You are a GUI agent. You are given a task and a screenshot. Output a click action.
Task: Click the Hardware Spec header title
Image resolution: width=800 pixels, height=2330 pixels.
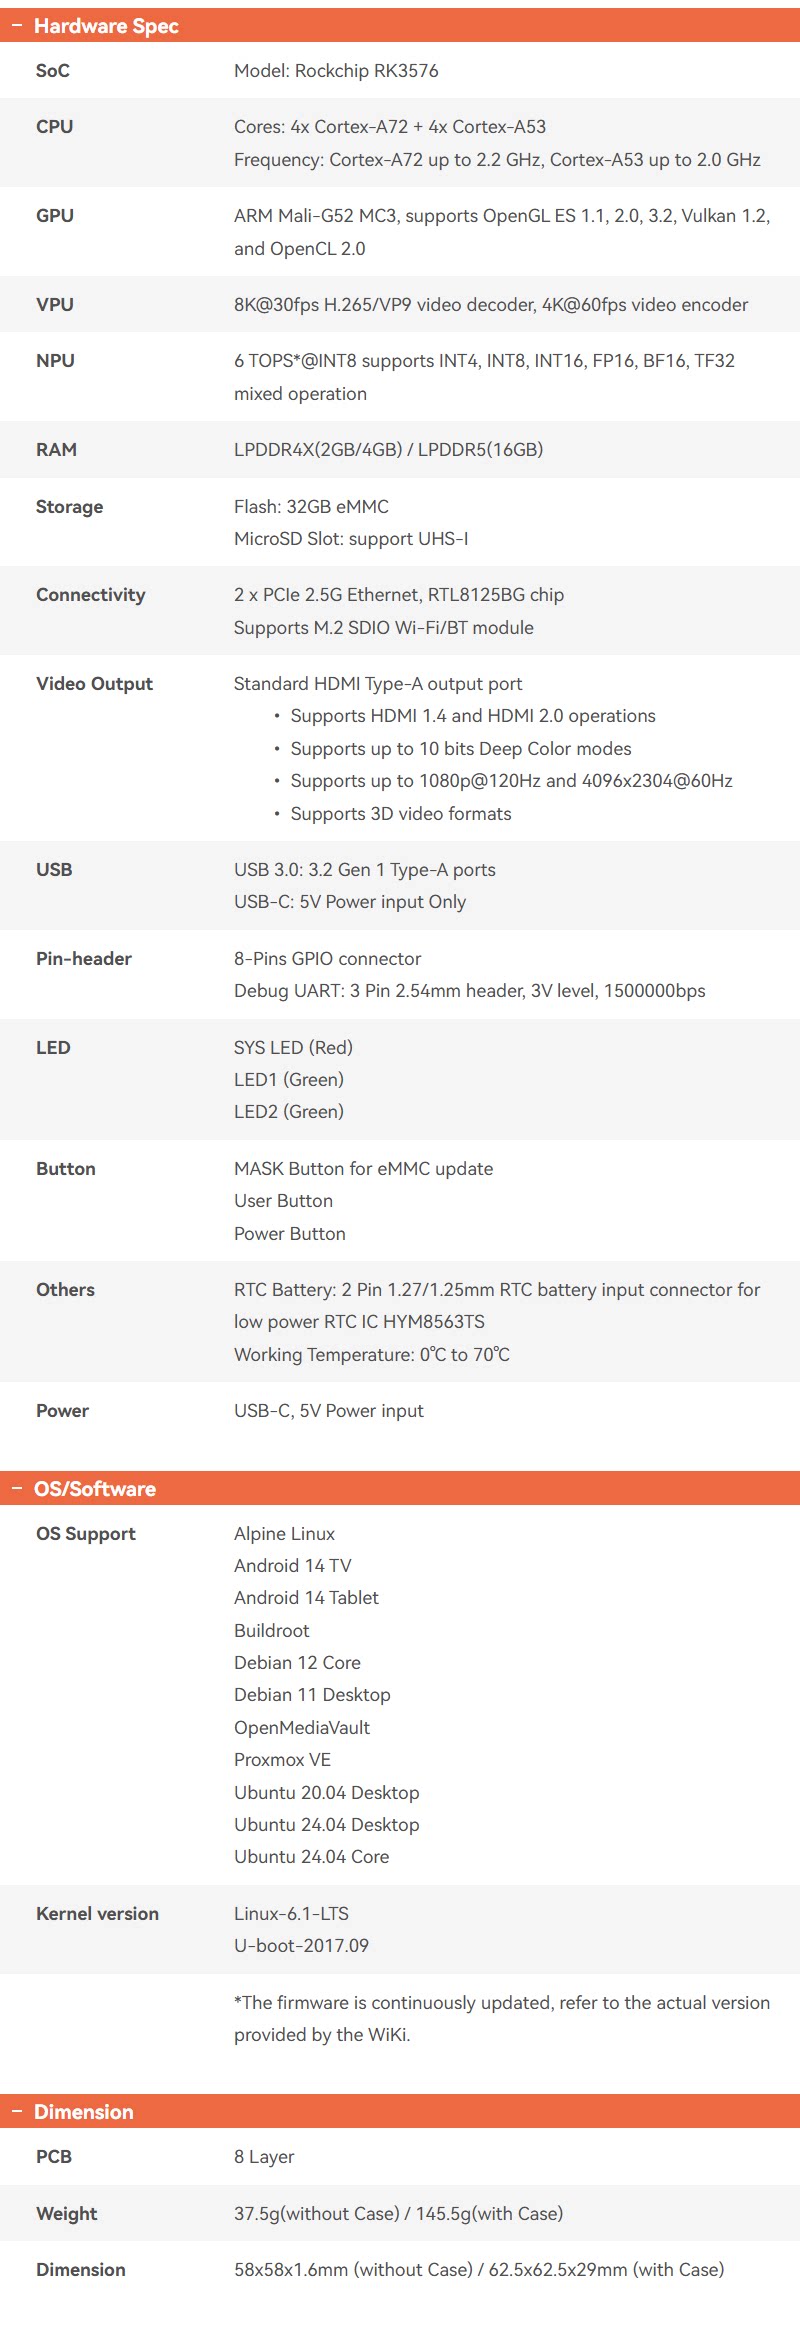[x=106, y=26]
